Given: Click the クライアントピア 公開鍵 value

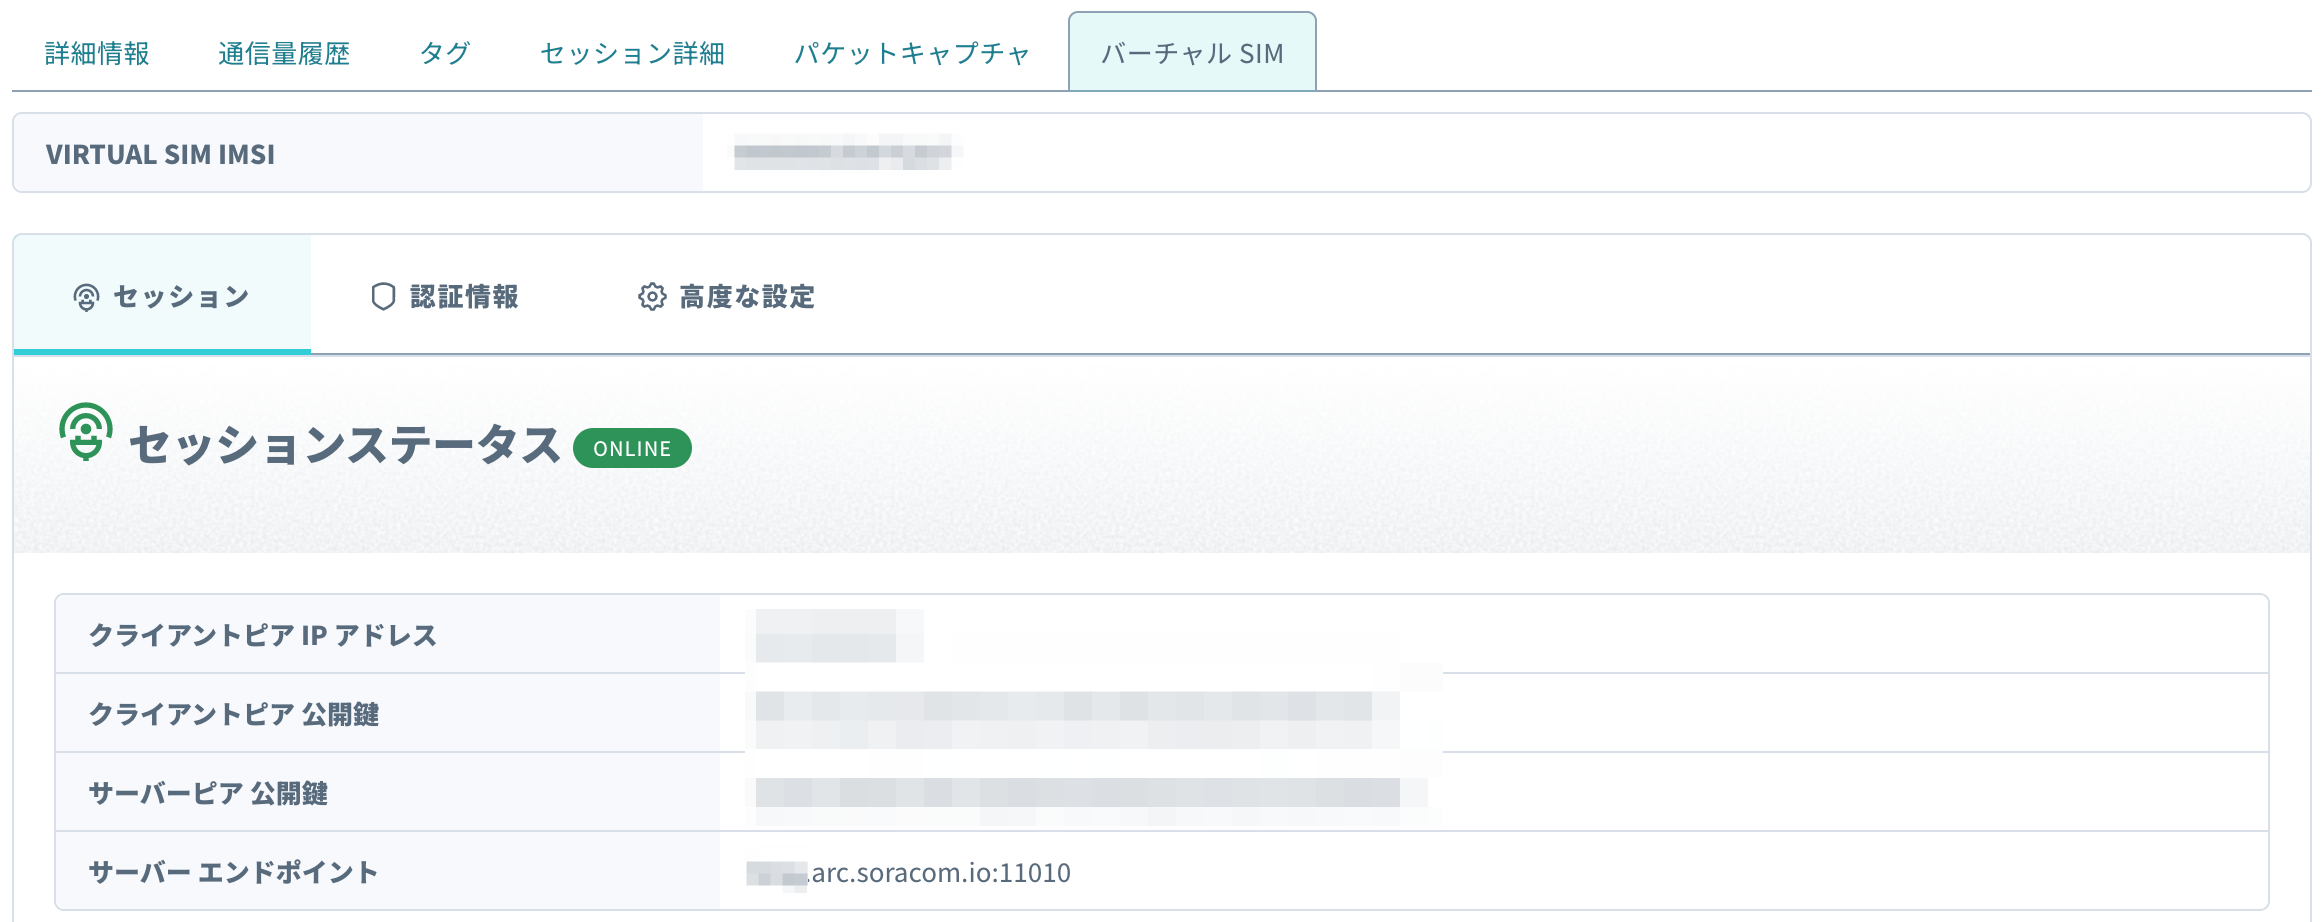Looking at the screenshot, I should (1076, 714).
